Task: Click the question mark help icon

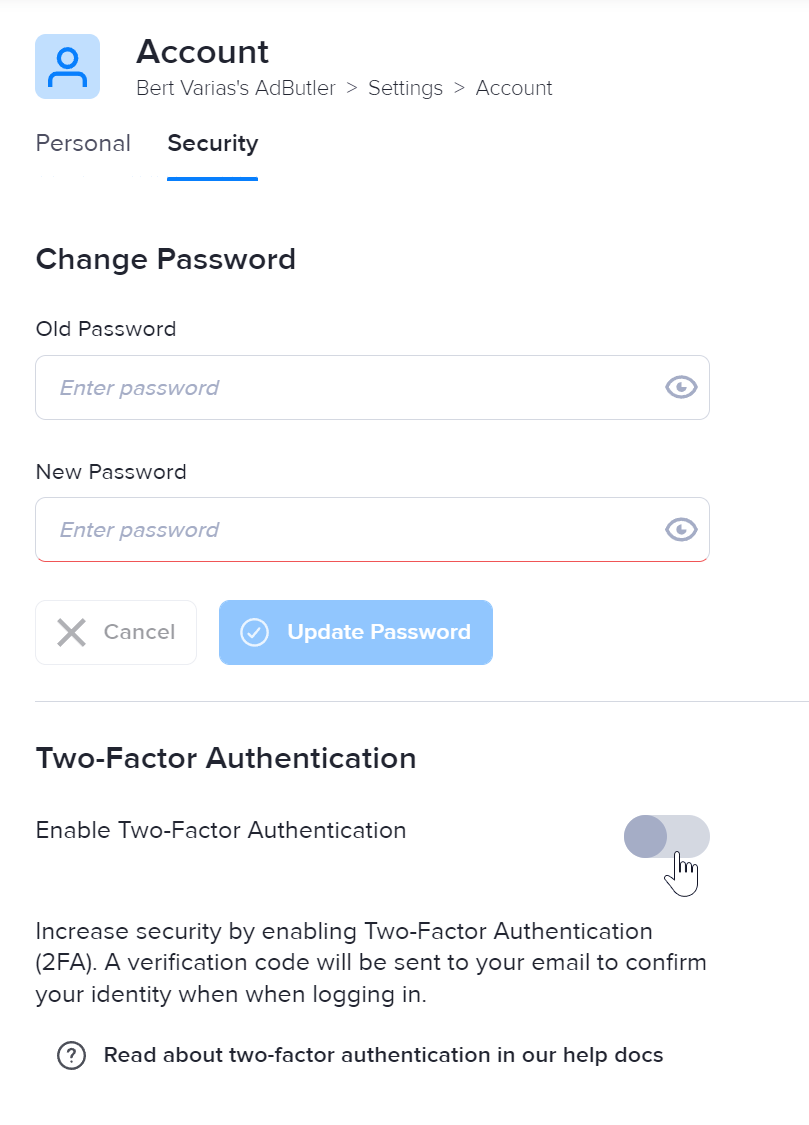Action: coord(71,1055)
